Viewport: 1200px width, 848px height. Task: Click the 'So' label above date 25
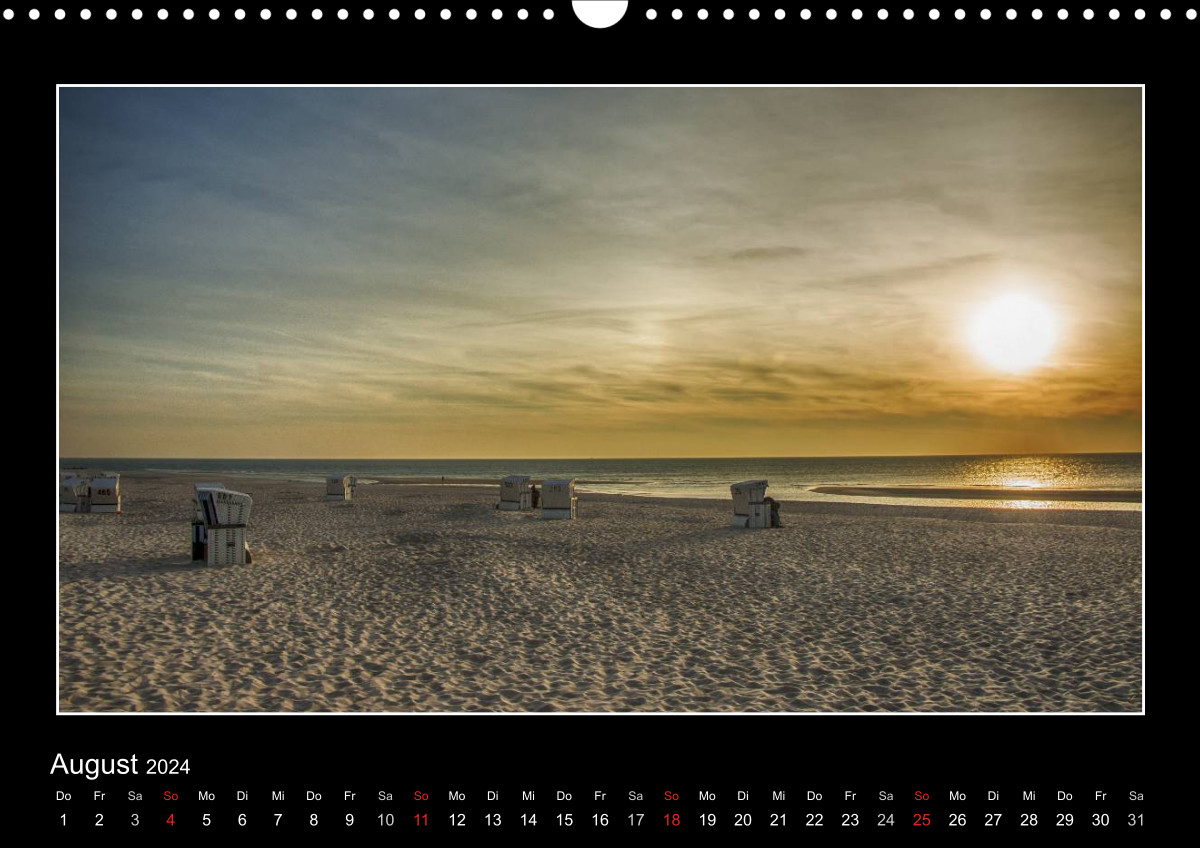(922, 796)
